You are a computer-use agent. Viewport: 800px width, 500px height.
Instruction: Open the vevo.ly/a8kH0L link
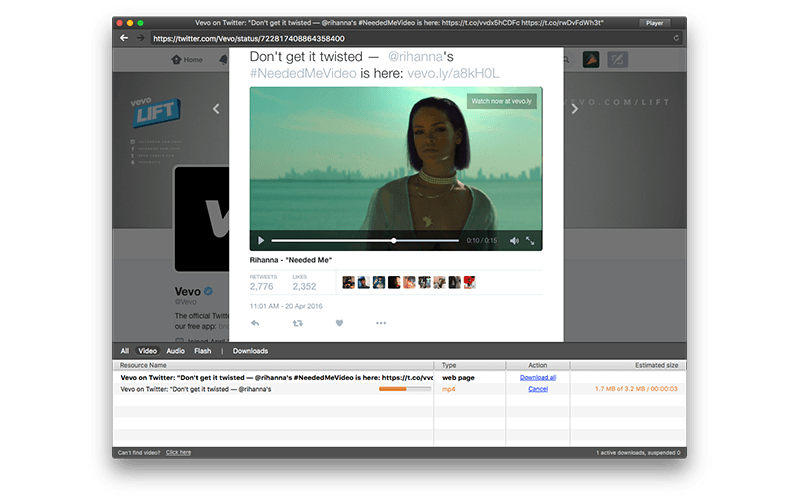[453, 73]
